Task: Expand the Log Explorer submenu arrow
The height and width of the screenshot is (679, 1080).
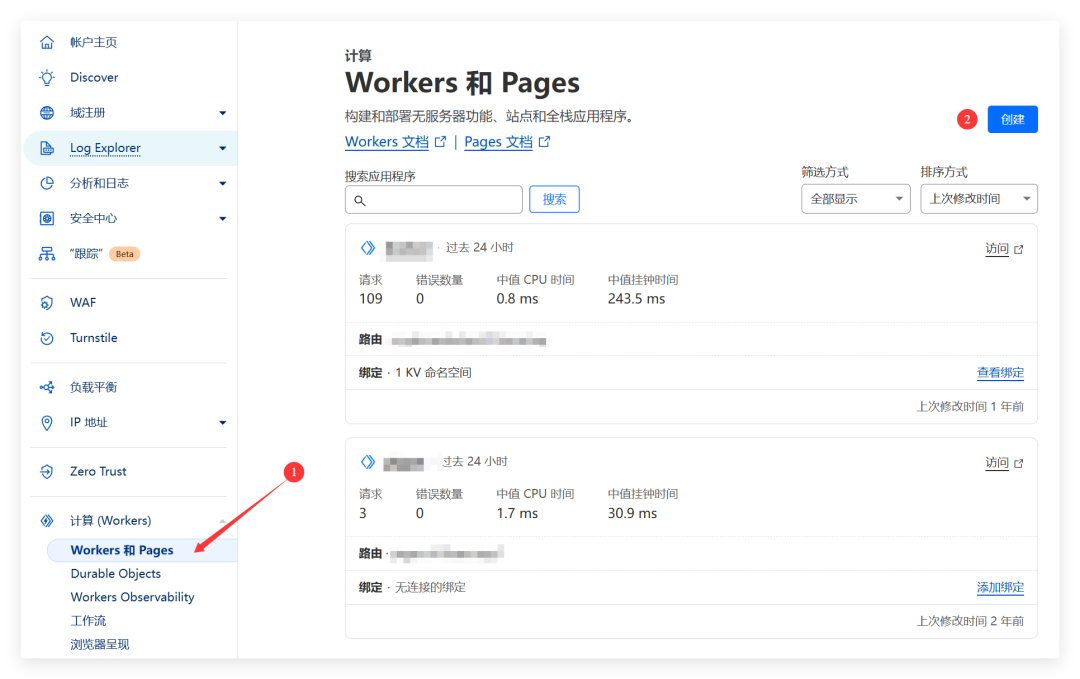Action: click(222, 148)
